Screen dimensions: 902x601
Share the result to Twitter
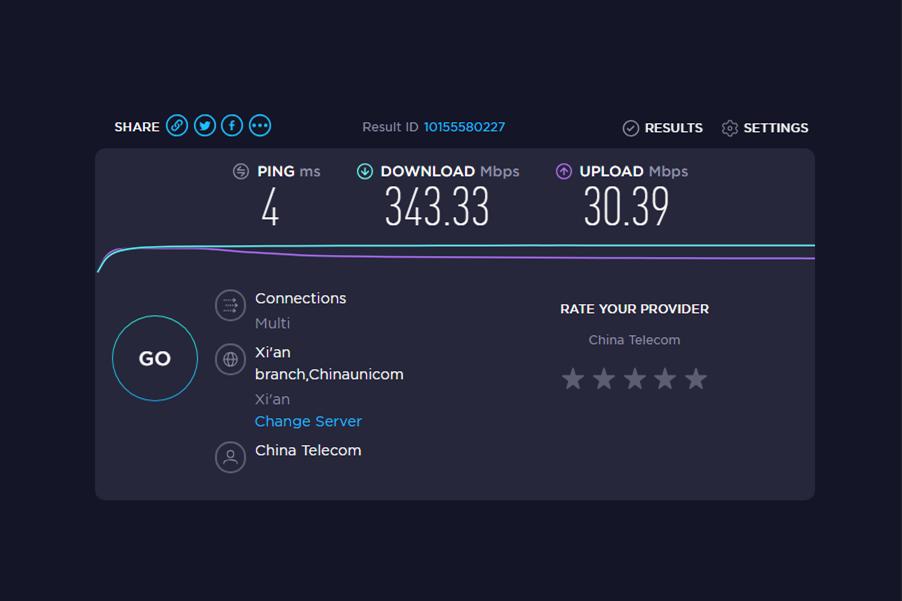point(204,125)
